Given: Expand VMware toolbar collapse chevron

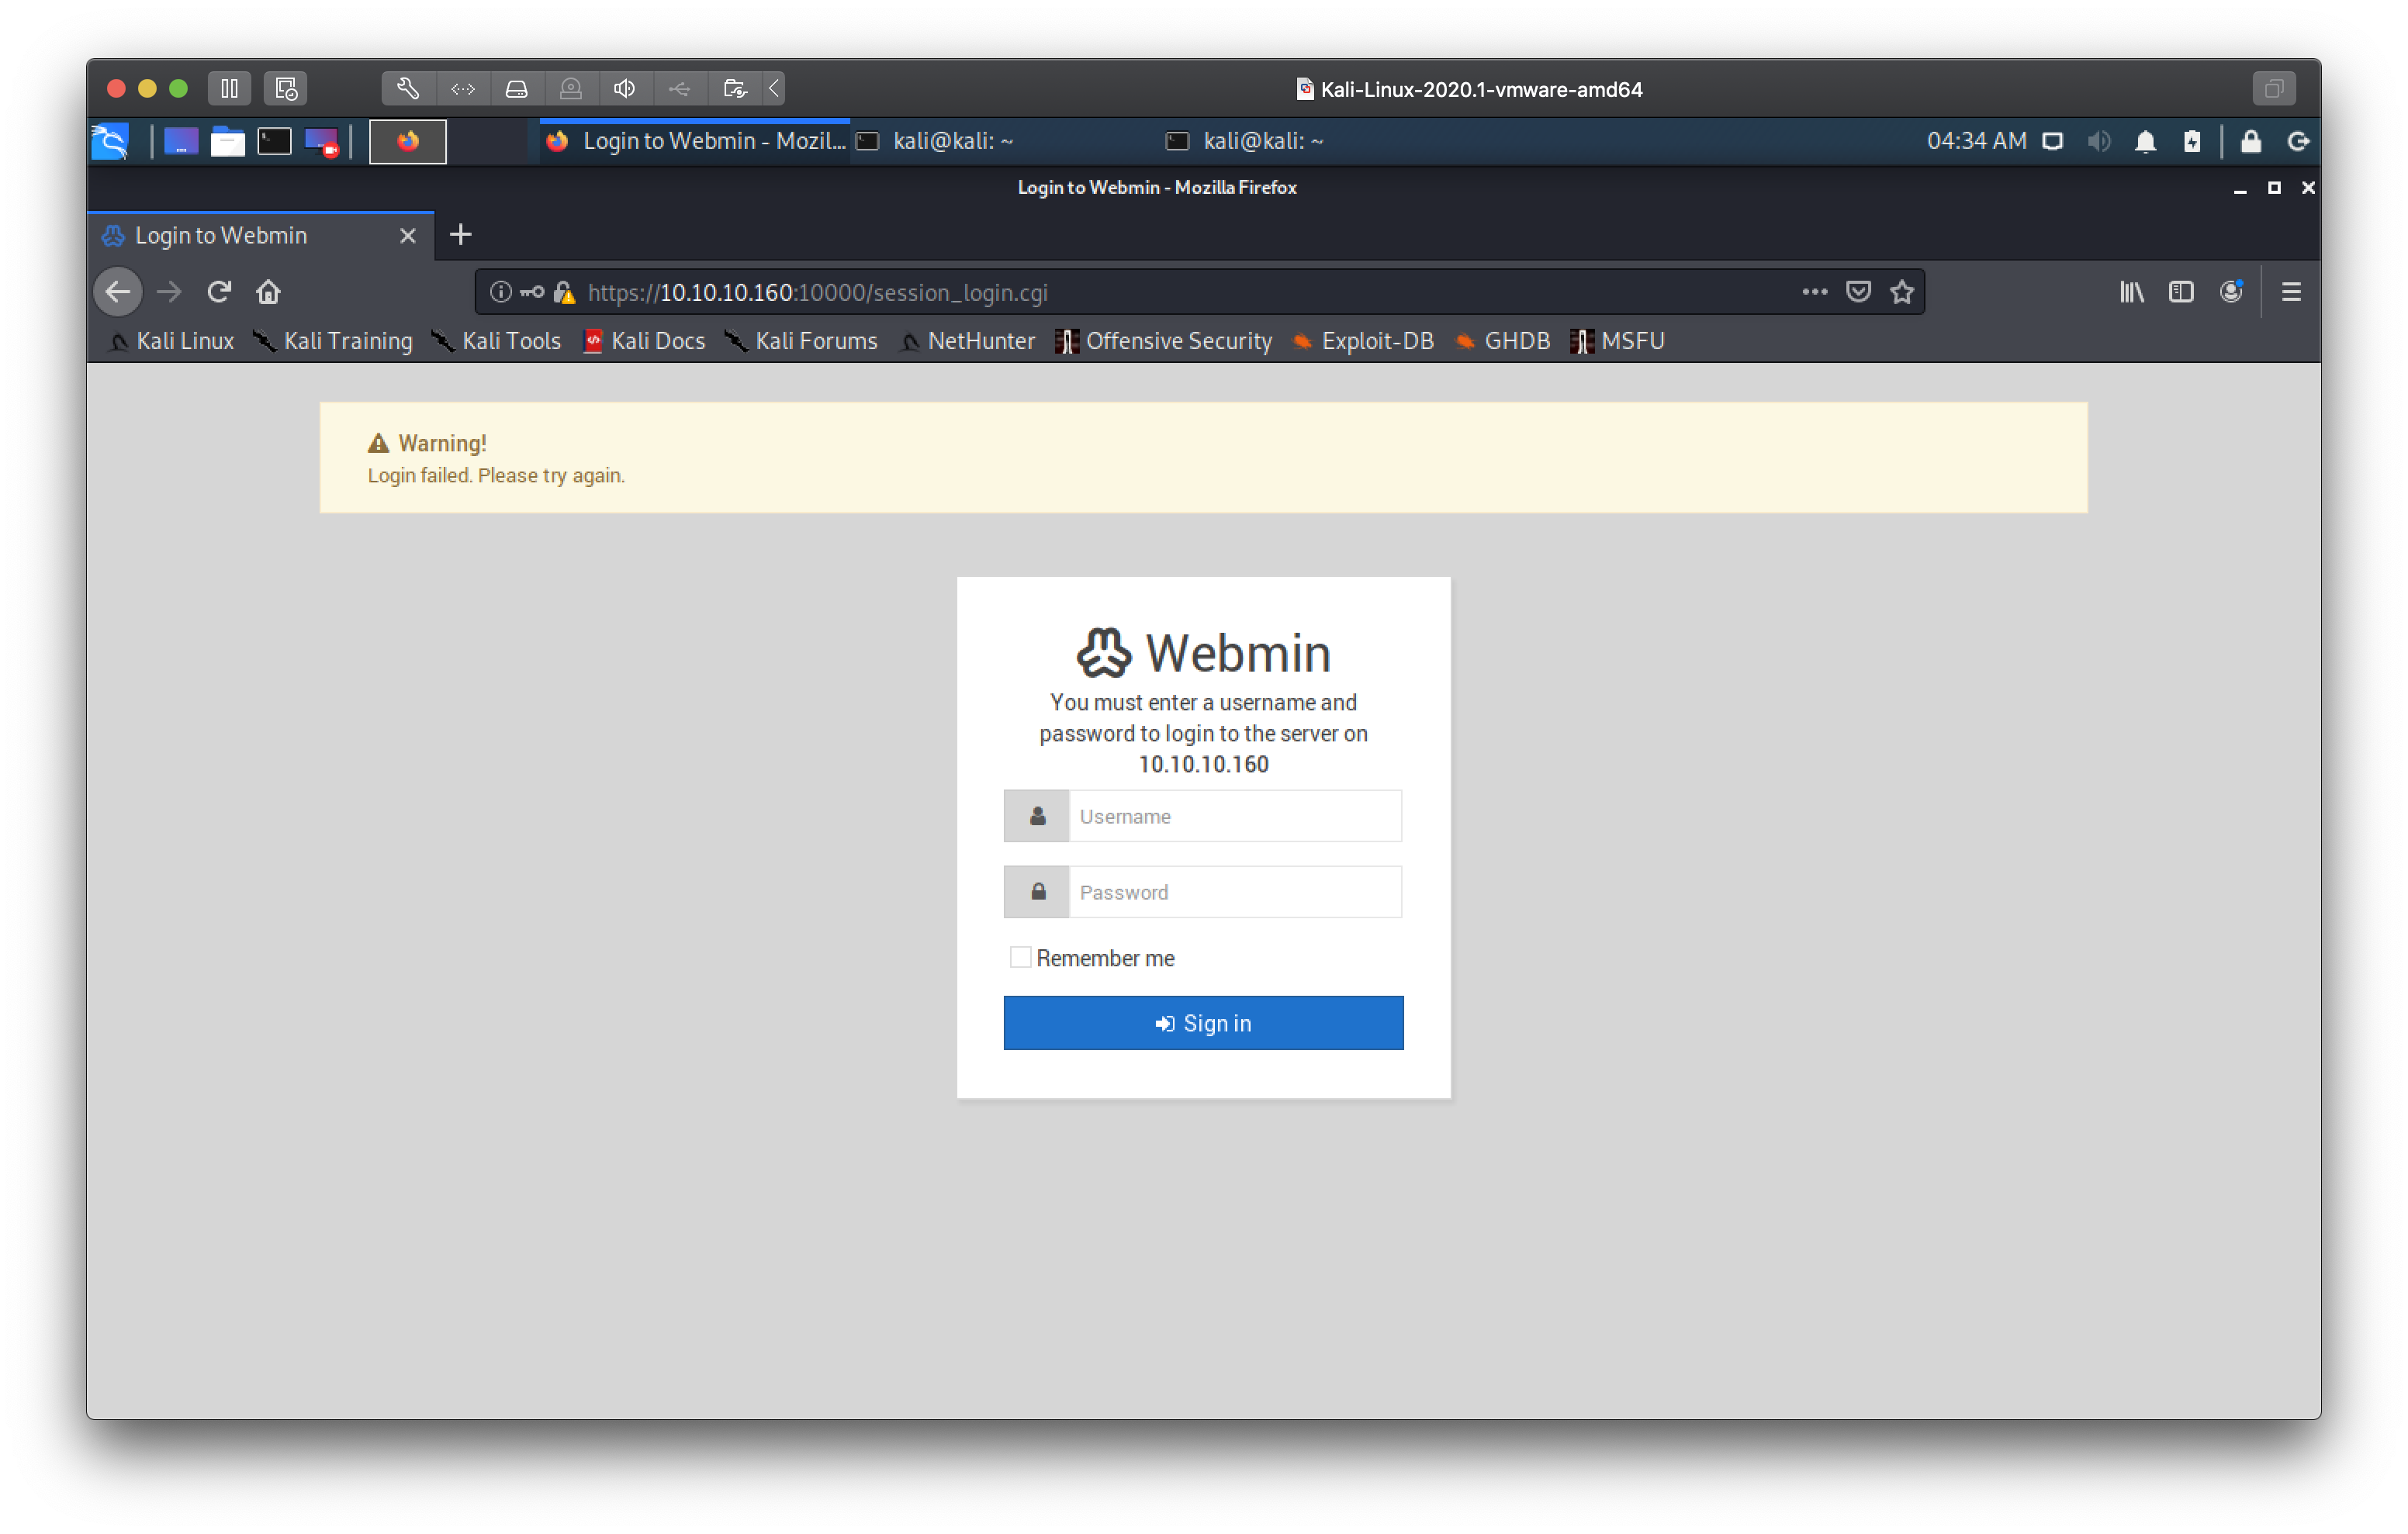Looking at the screenshot, I should click(775, 88).
